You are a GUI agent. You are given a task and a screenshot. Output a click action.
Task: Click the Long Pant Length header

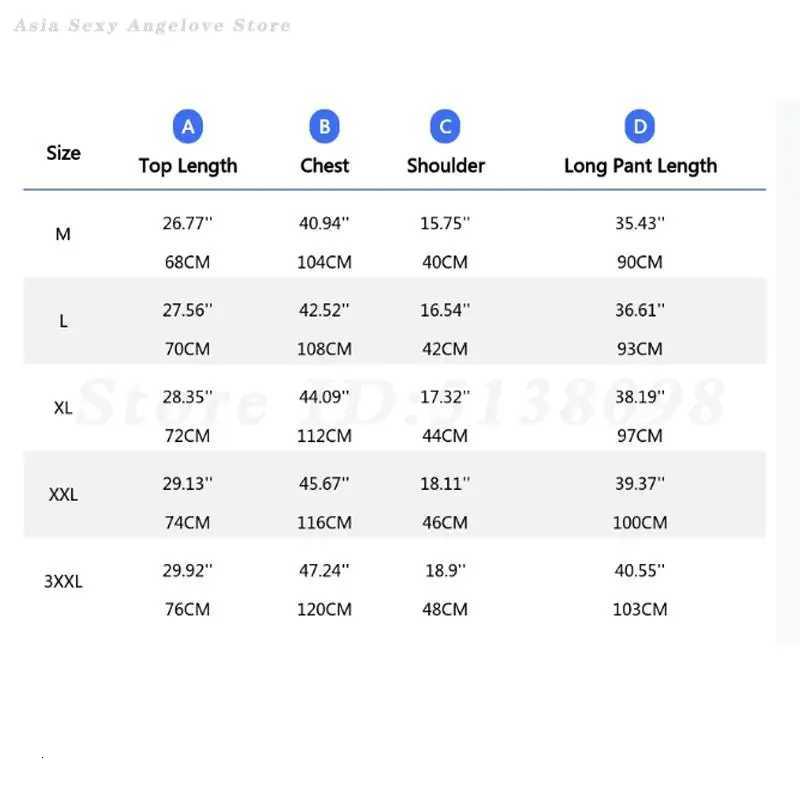(x=640, y=166)
